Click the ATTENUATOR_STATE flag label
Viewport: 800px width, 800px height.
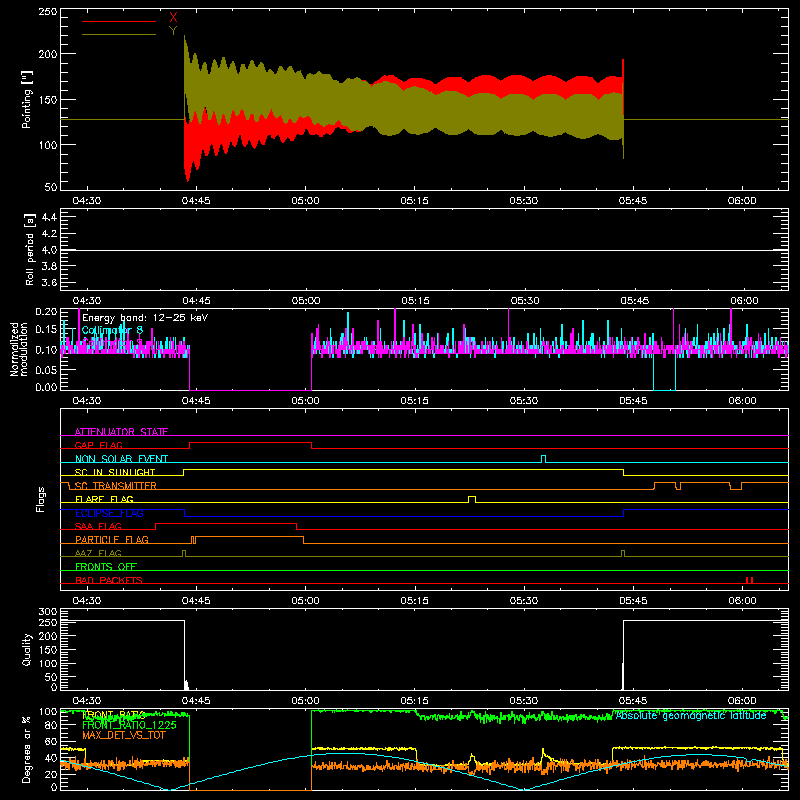click(x=121, y=432)
